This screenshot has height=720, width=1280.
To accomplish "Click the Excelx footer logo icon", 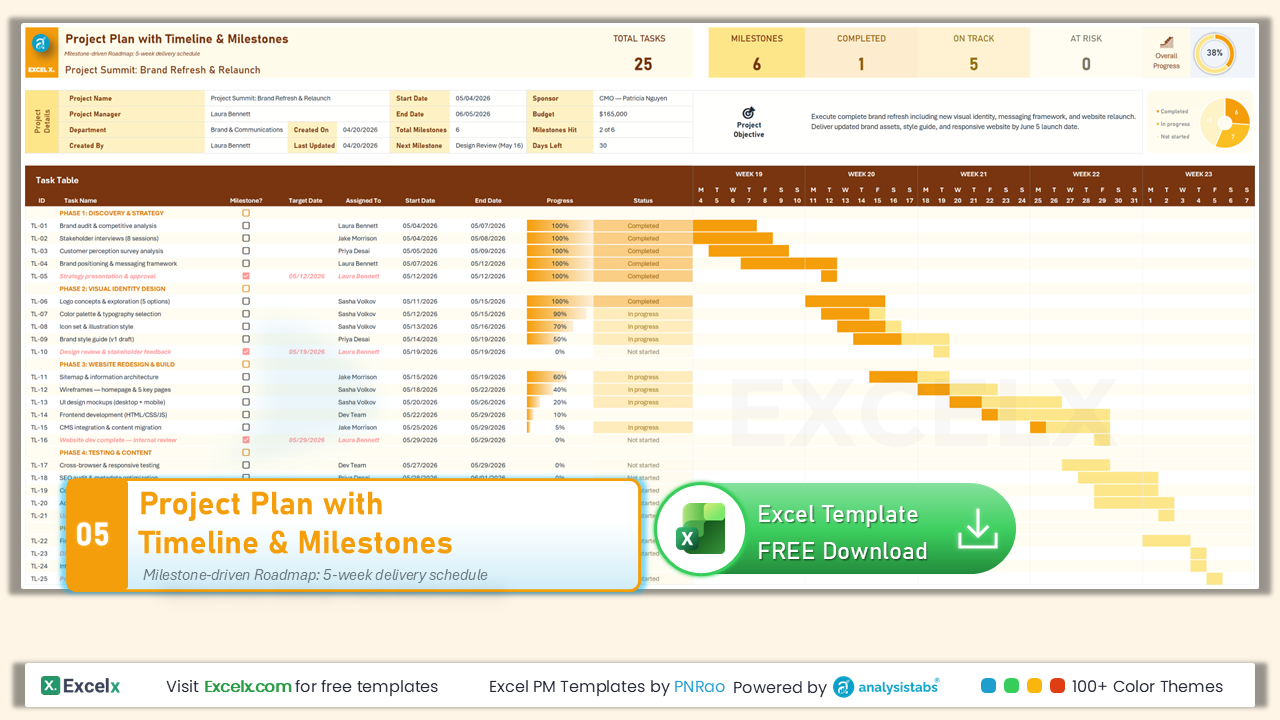I will tap(50, 686).
